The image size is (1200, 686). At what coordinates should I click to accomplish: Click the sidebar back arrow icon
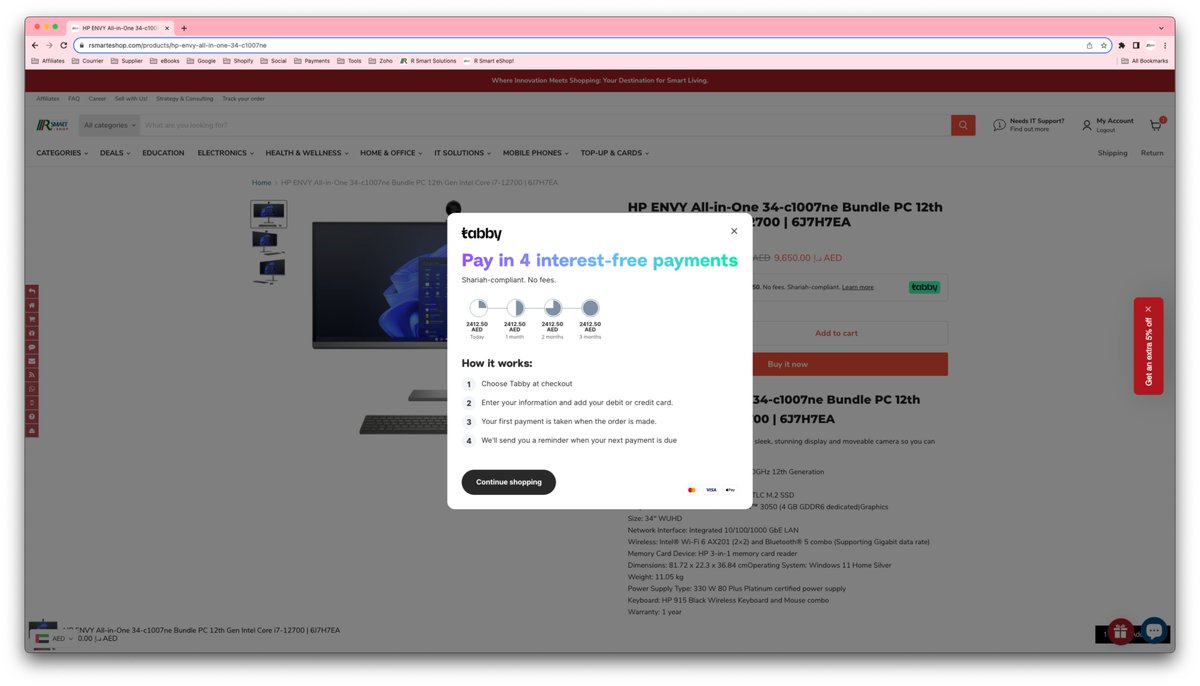tap(32, 291)
